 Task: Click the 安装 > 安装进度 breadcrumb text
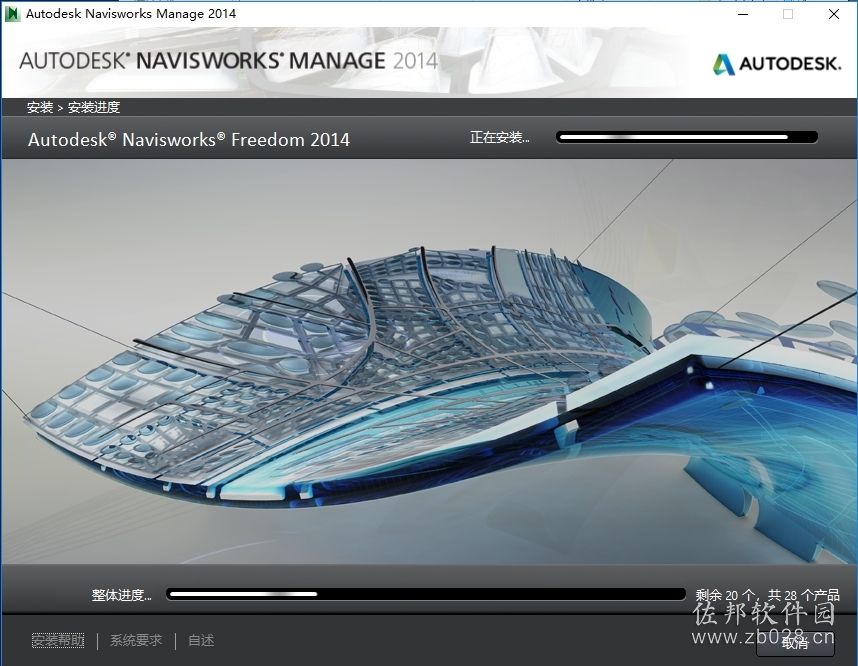point(73,107)
